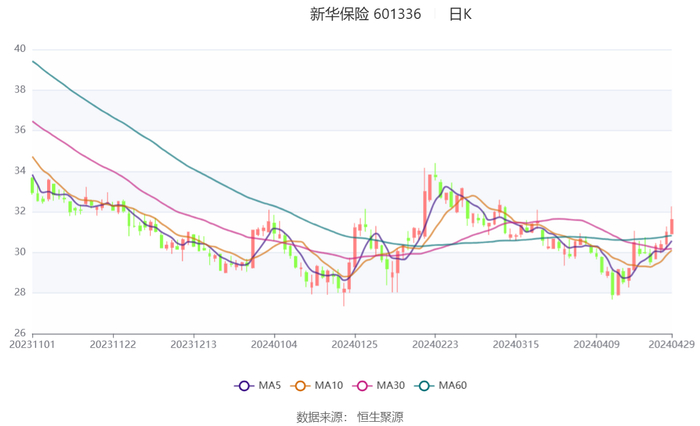Click the data source text 恒生聚源

pyautogui.click(x=380, y=417)
